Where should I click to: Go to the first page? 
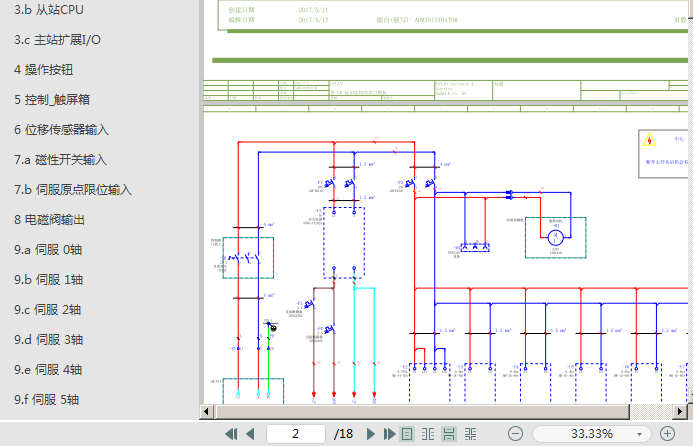click(231, 434)
